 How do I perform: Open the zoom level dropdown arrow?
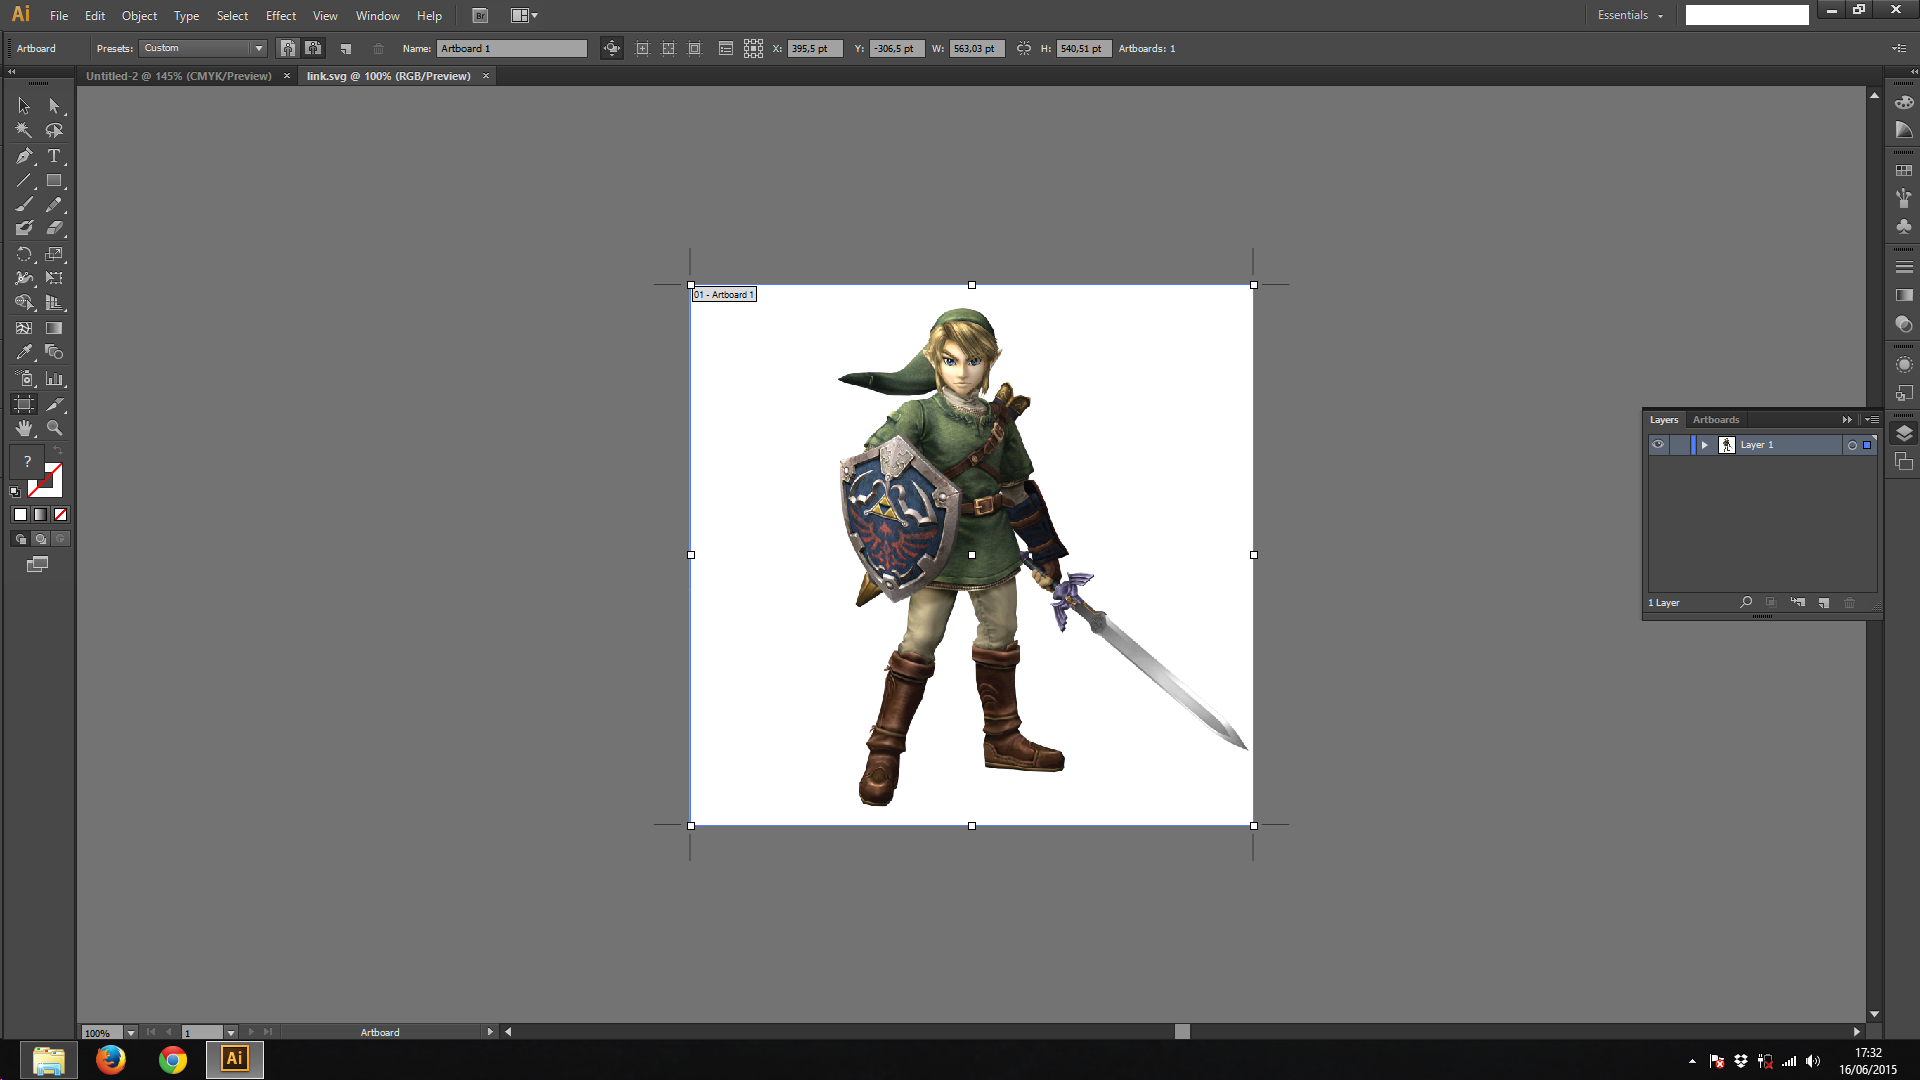pos(131,1033)
